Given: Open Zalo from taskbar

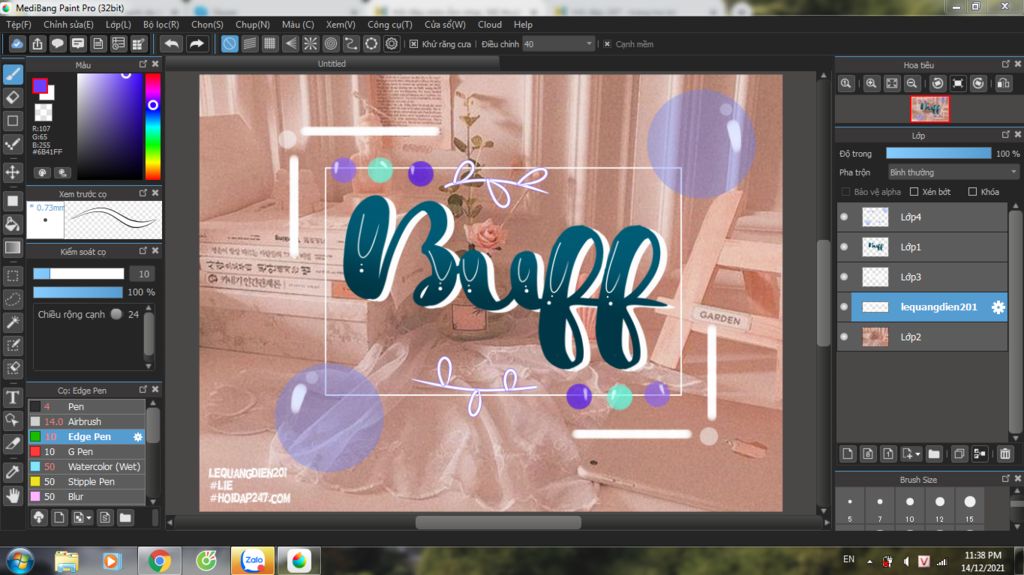Looking at the screenshot, I should coord(253,561).
